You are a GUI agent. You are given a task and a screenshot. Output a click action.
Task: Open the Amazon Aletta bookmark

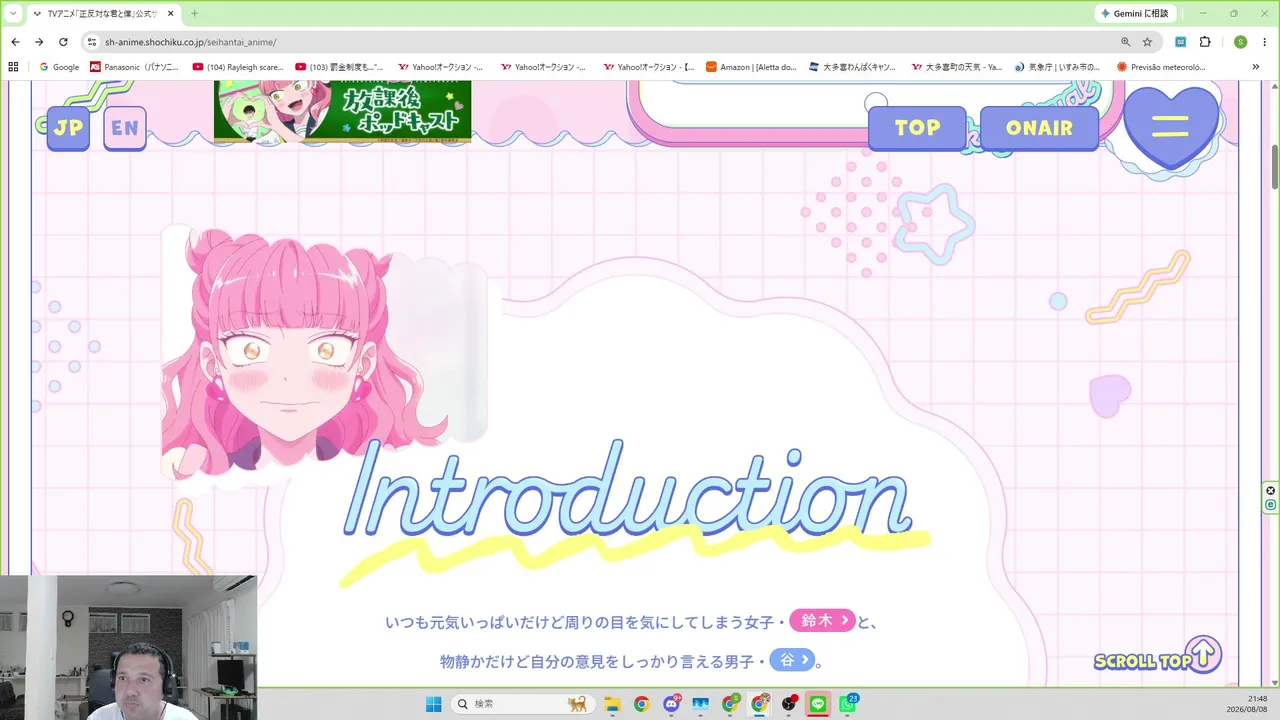click(751, 67)
